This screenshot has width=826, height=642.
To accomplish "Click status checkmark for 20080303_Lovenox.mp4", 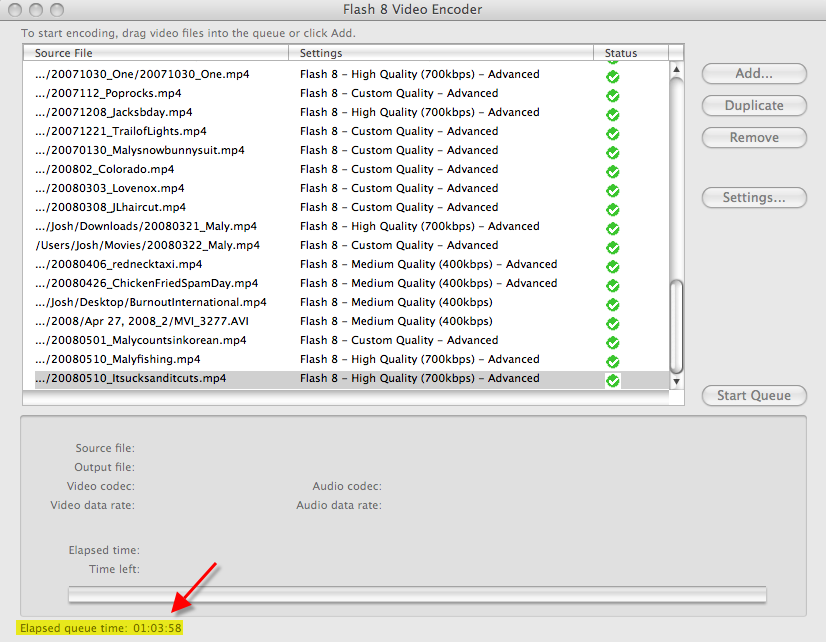I will (612, 191).
